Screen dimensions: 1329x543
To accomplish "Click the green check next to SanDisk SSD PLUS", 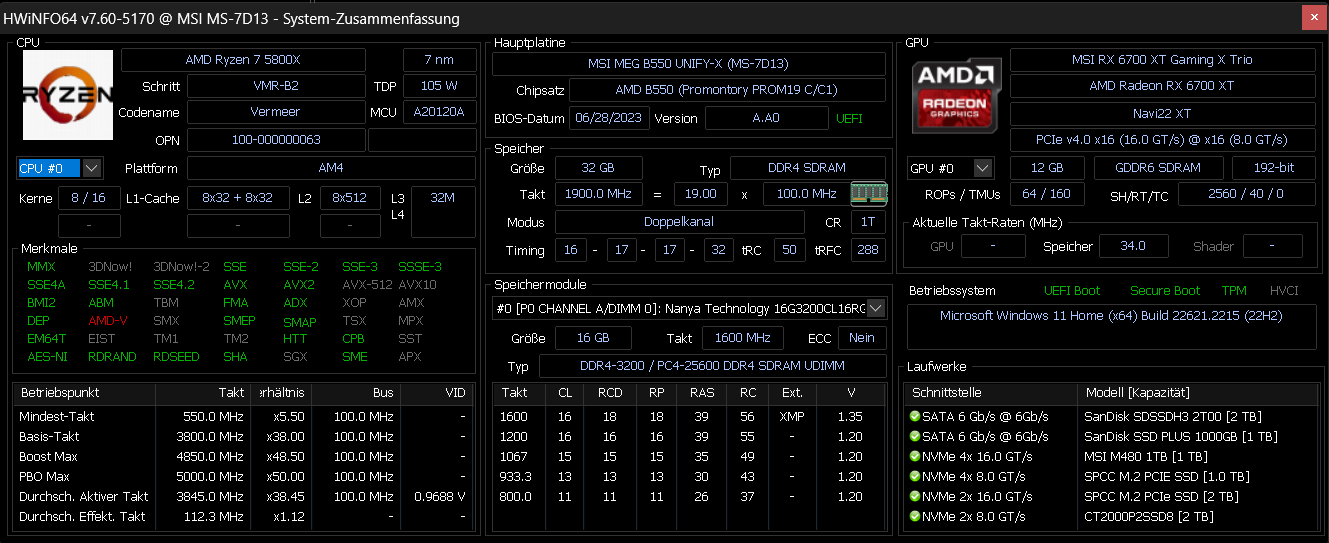I will coord(914,436).
